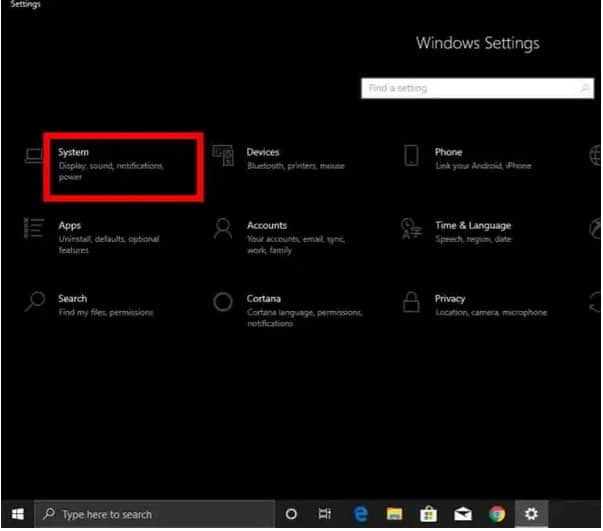This screenshot has height=531, width=603.
Task: Open the Time & Language icon
Action: pos(411,229)
